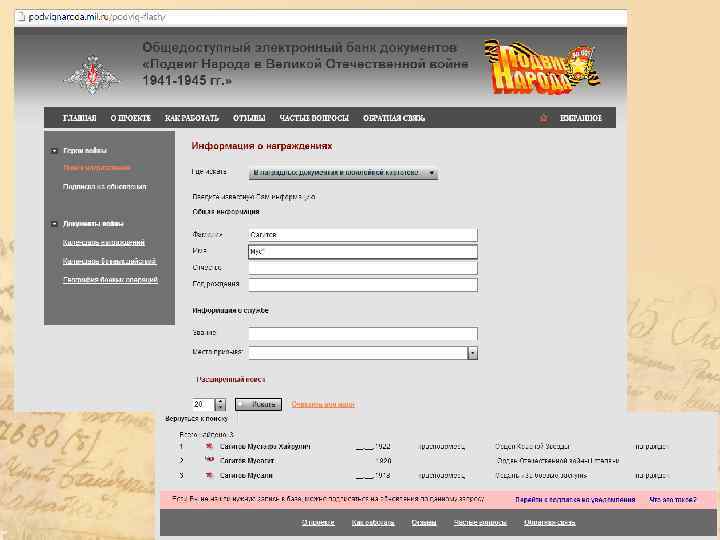This screenshot has height=540, width=720.
Task: Click the Искать search button
Action: pos(258,405)
